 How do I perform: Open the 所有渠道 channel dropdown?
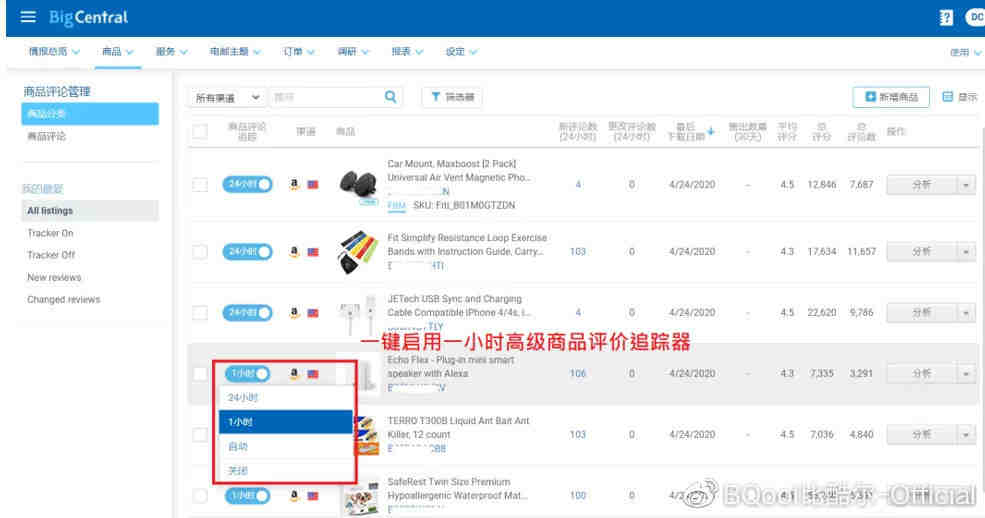(x=227, y=97)
